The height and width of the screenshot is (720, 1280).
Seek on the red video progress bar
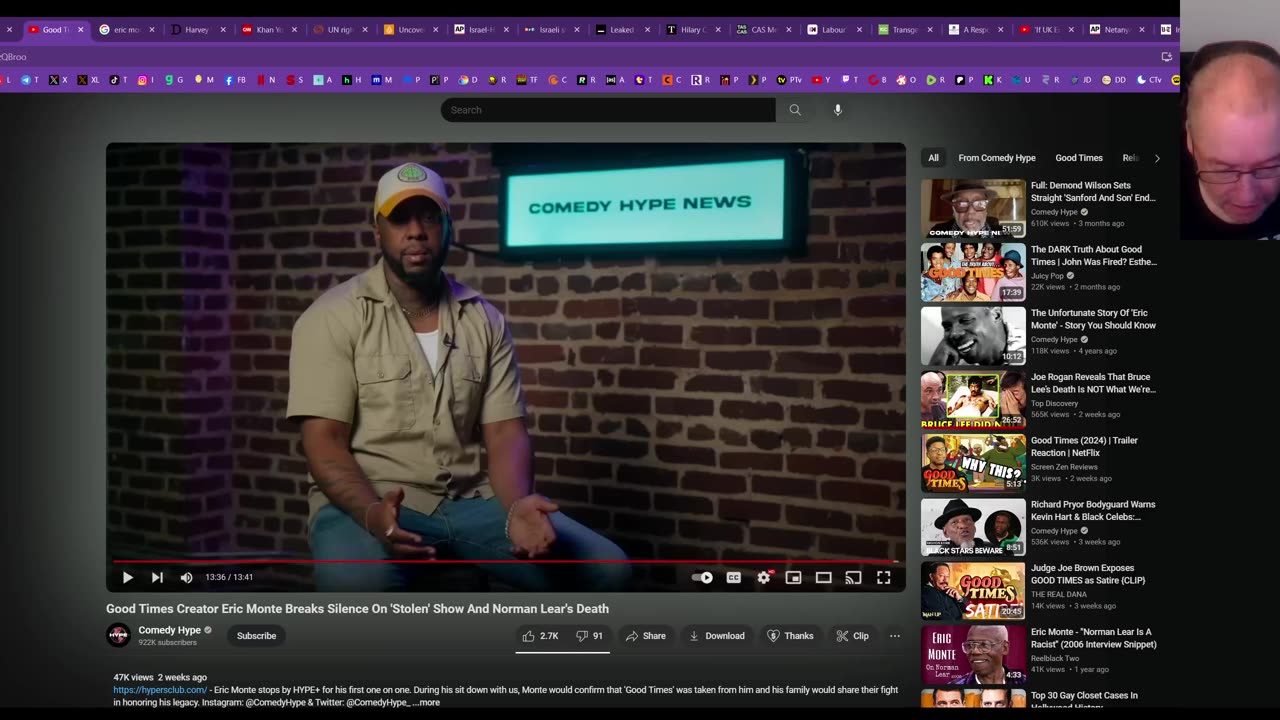pyautogui.click(x=505, y=561)
